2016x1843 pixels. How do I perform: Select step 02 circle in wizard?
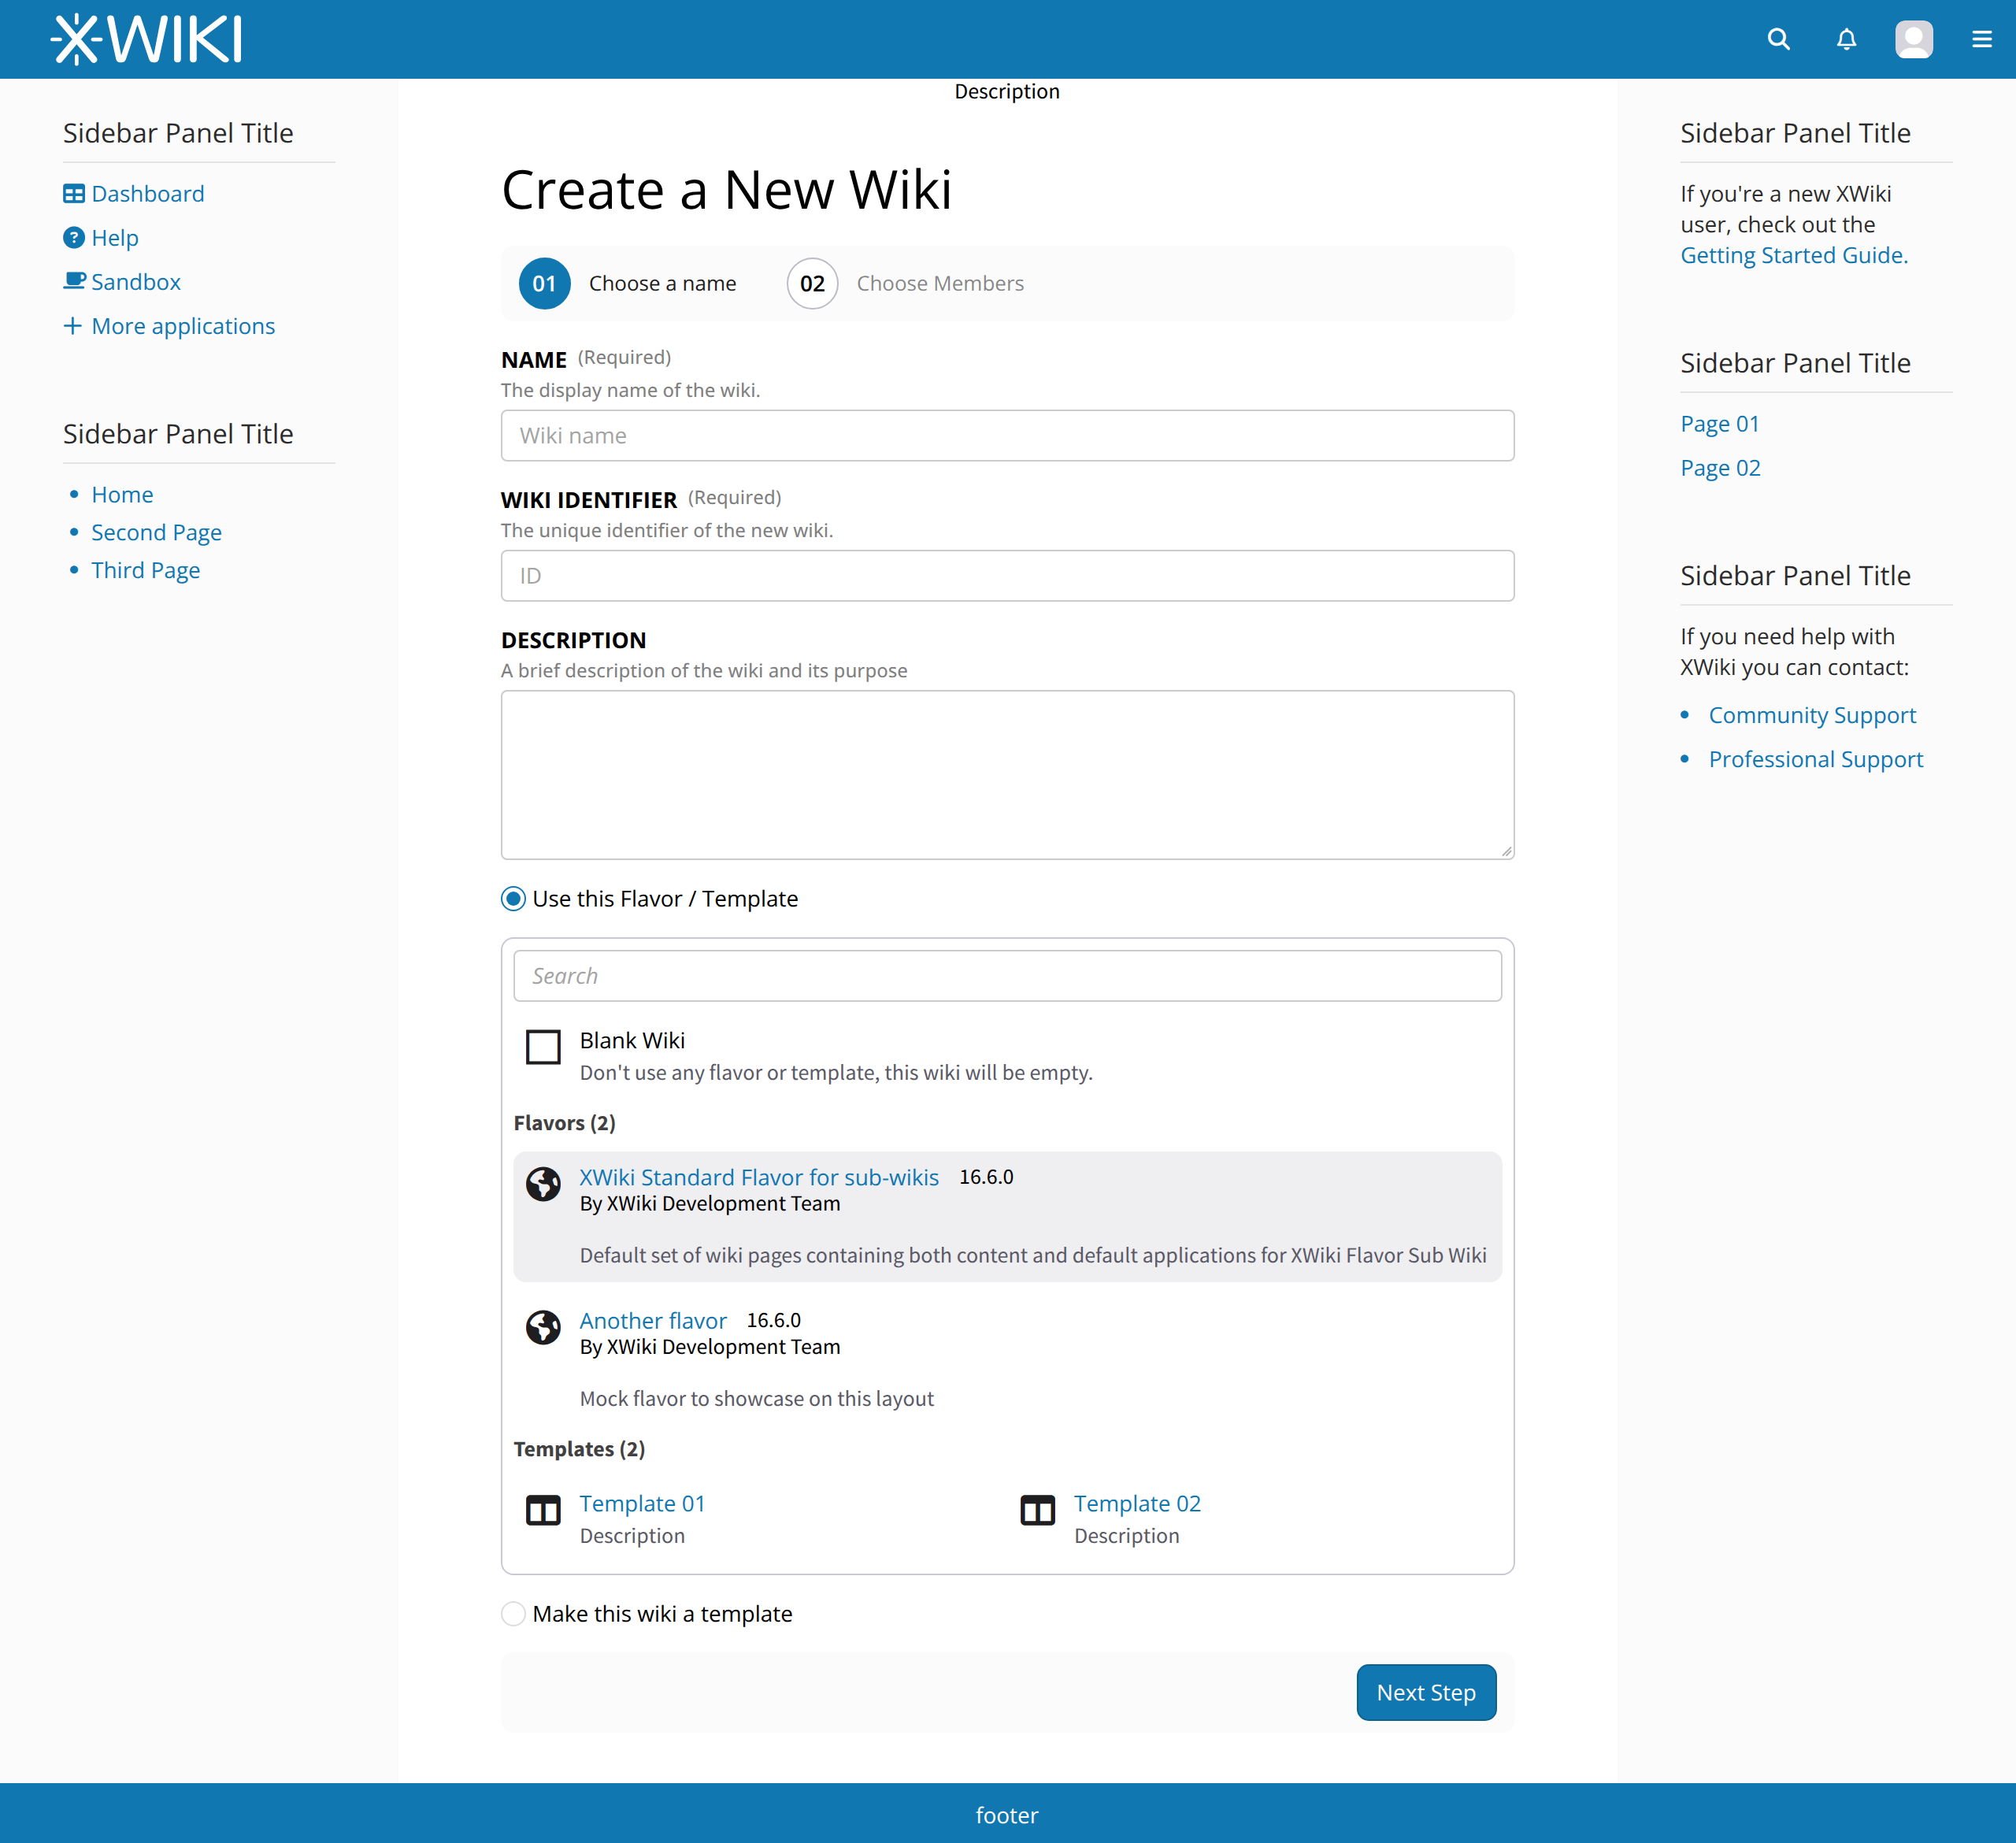point(812,284)
